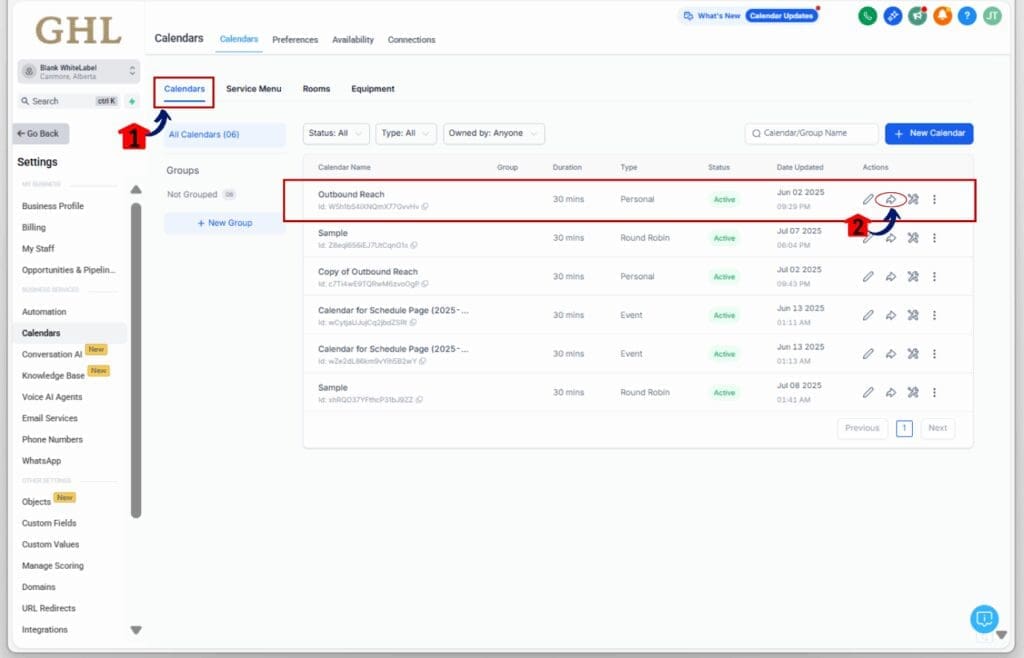Open integrations icon for Jul 08 Sample row

click(913, 392)
